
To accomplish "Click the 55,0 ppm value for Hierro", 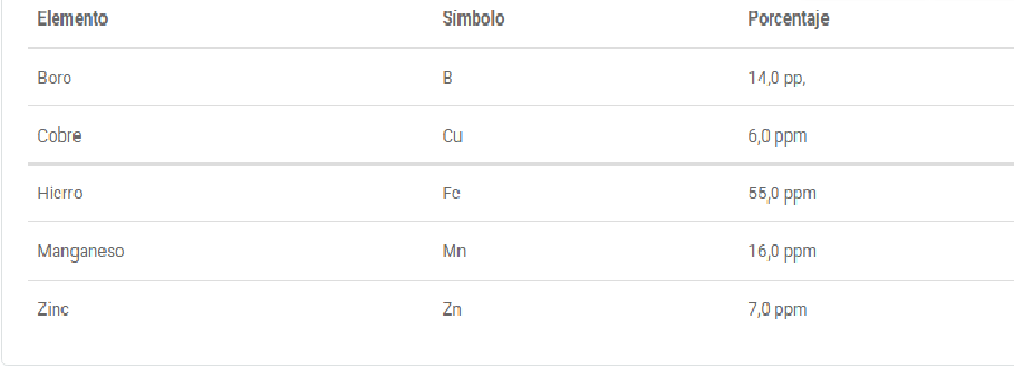I will [x=782, y=194].
